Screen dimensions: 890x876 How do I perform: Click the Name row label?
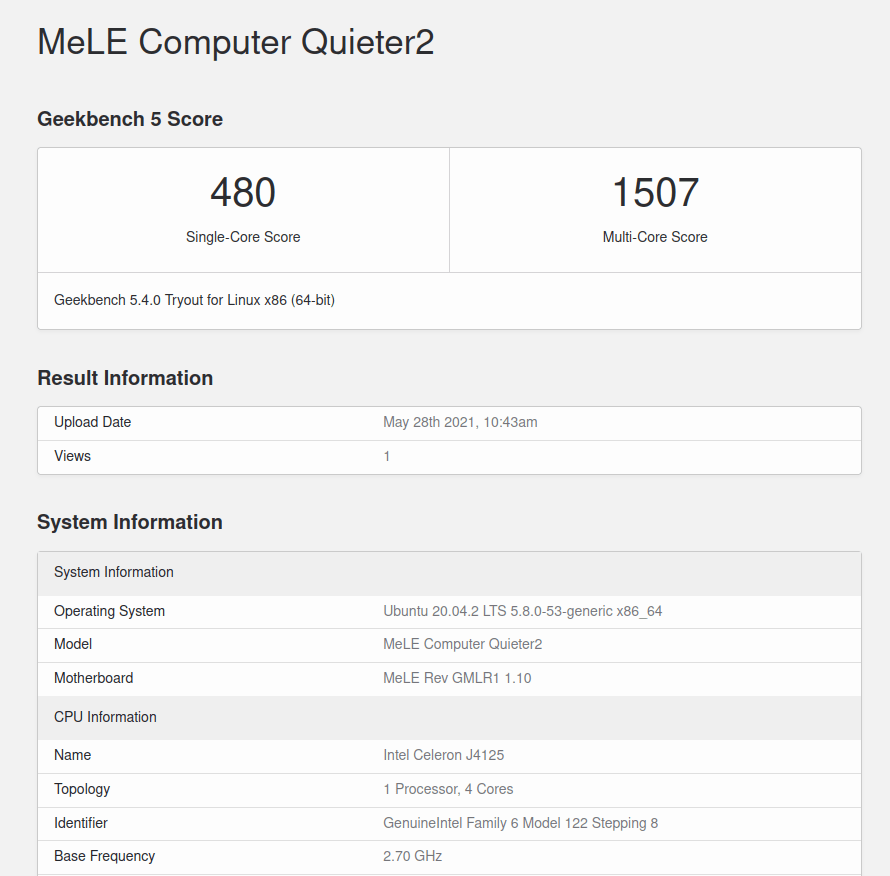tap(73, 755)
